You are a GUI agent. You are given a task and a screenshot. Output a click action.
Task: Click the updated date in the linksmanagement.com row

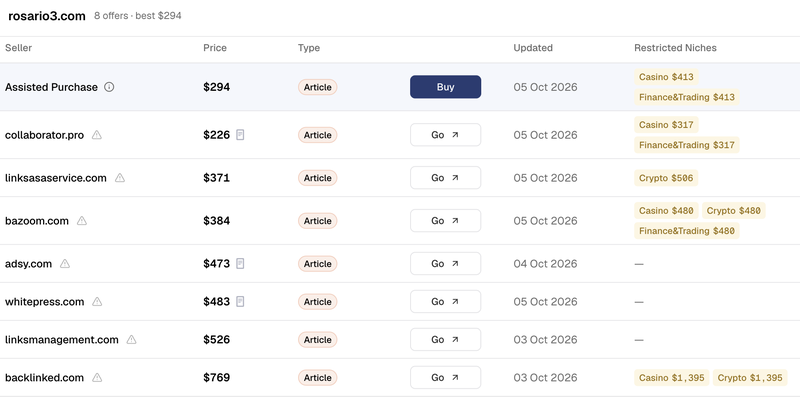545,339
